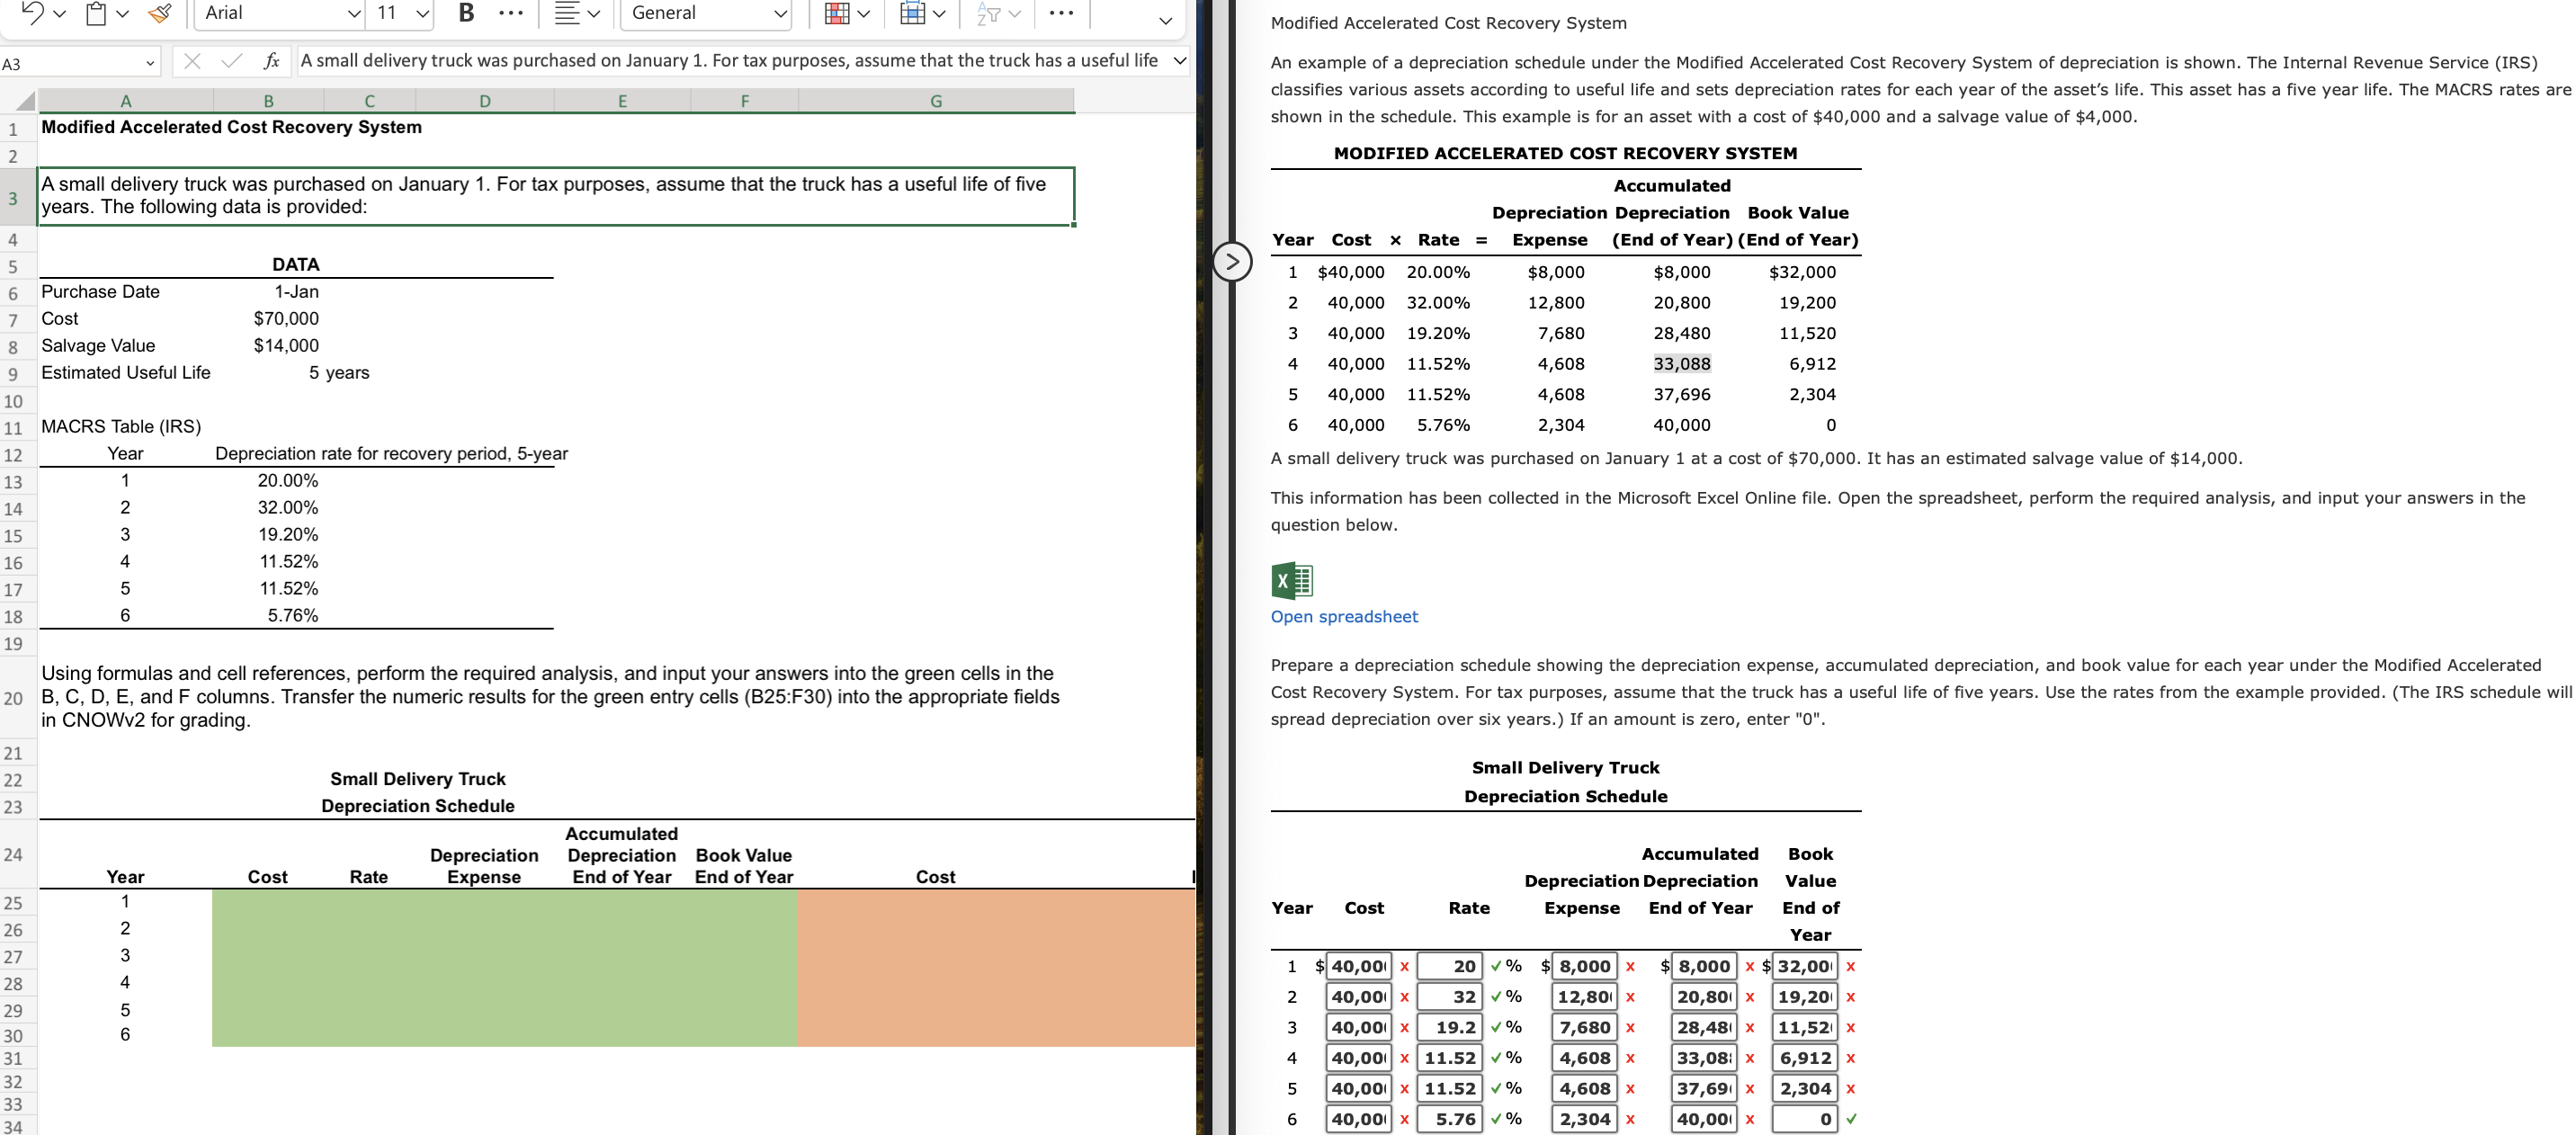
Task: Click the Format as Table icon
Action: point(912,13)
